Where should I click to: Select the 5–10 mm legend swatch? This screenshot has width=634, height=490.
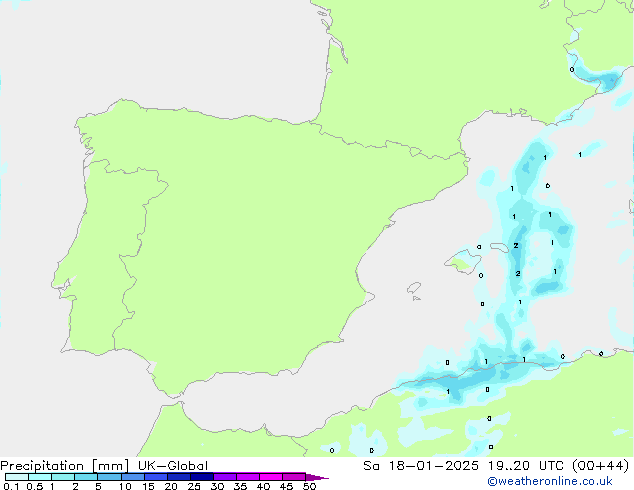[109, 477]
